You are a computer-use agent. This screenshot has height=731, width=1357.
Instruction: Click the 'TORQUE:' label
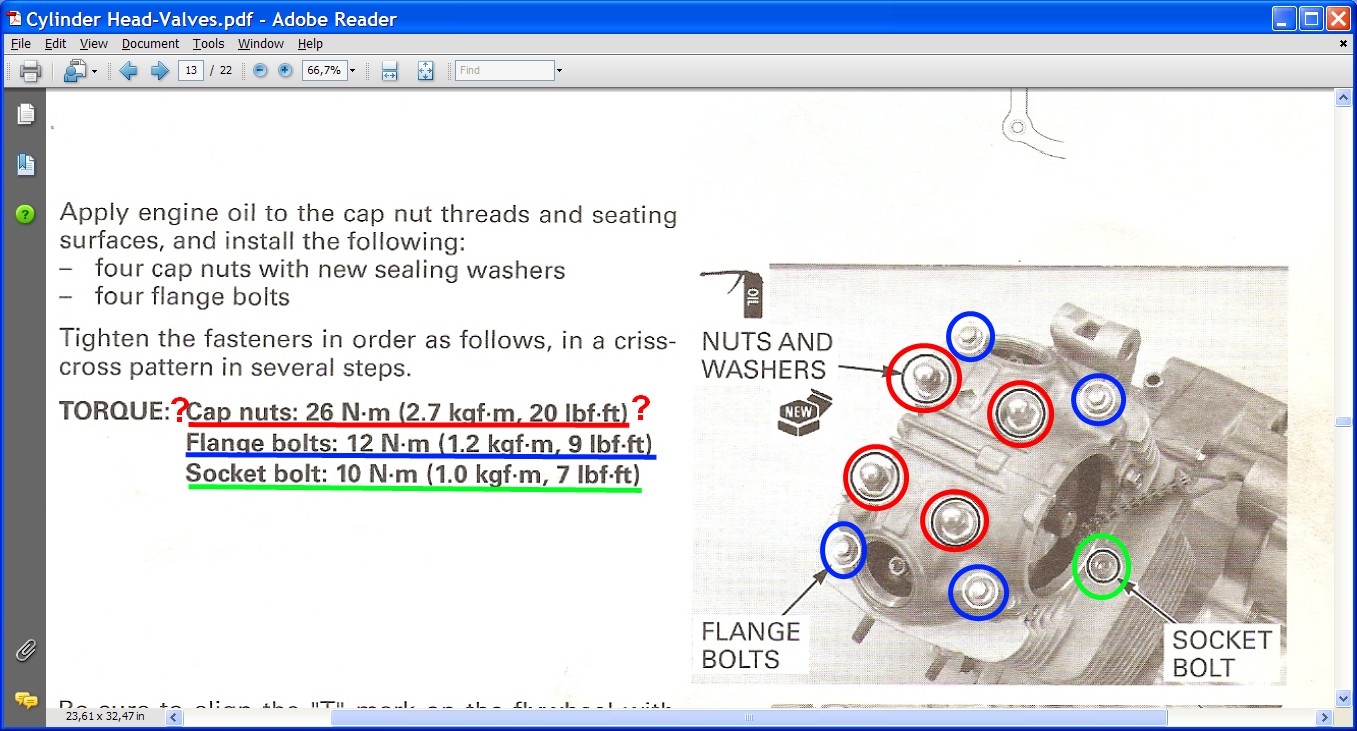coord(115,411)
